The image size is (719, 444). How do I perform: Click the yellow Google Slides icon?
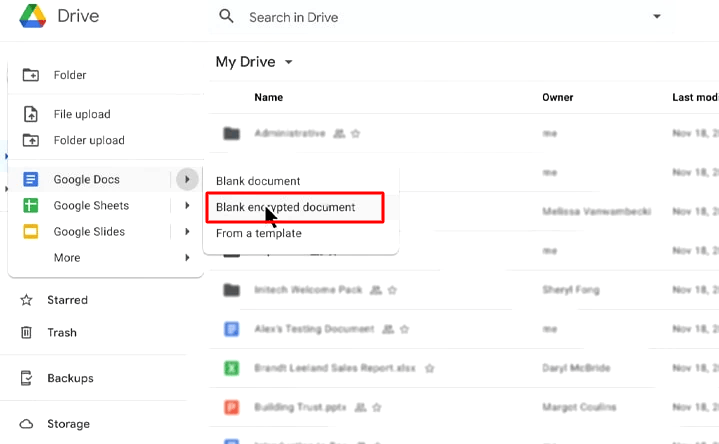[31, 232]
